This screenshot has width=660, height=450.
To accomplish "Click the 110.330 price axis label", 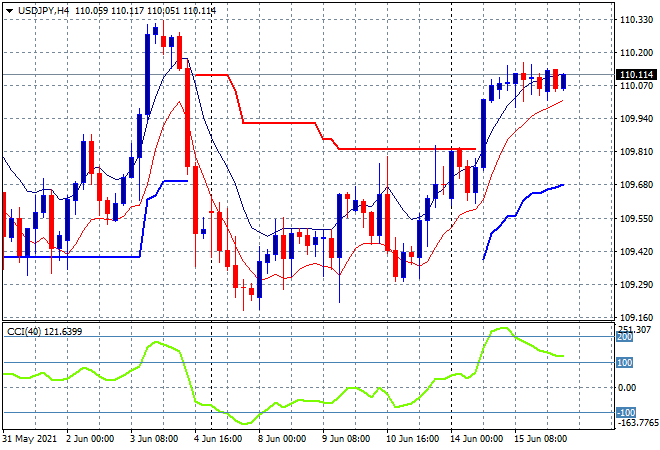I will click(x=636, y=20).
